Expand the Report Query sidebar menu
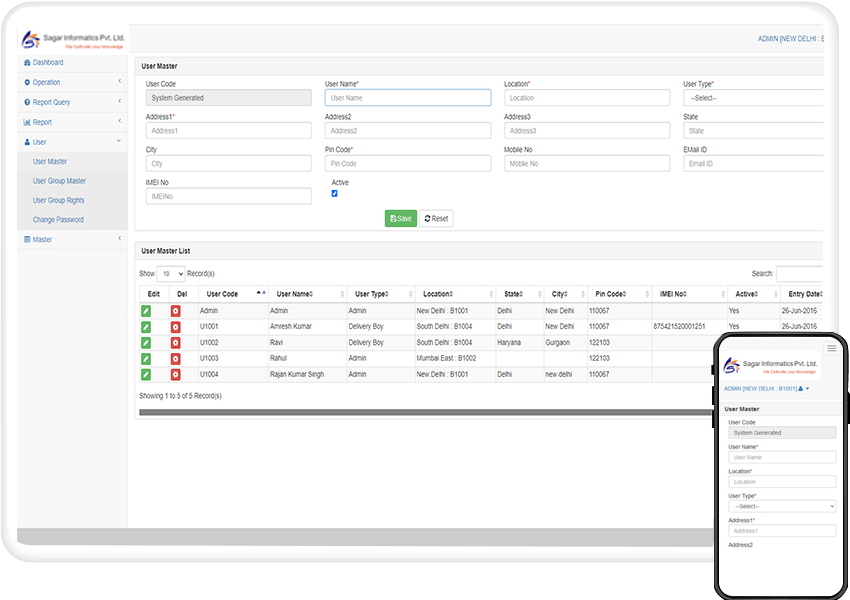The width and height of the screenshot is (850, 600). [x=72, y=102]
